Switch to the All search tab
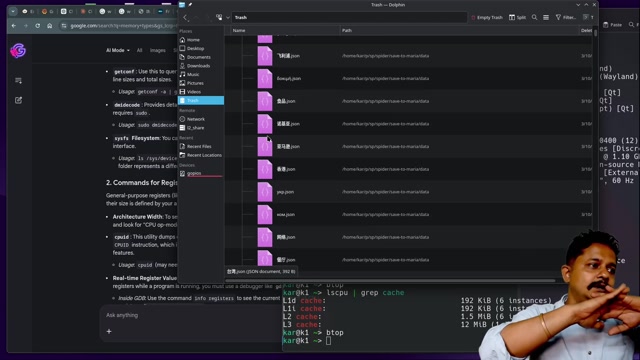The image size is (640, 360). (x=139, y=50)
